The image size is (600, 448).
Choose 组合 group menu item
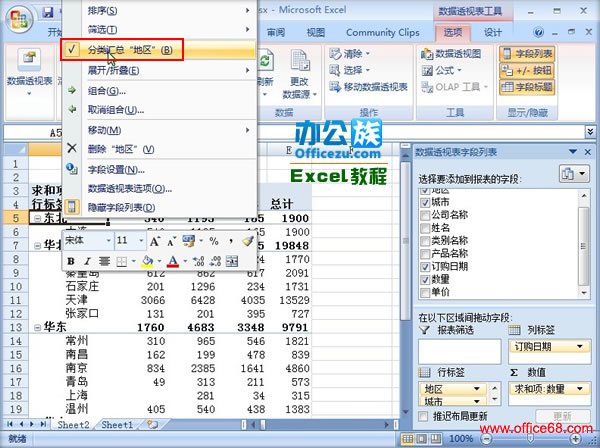coord(159,91)
